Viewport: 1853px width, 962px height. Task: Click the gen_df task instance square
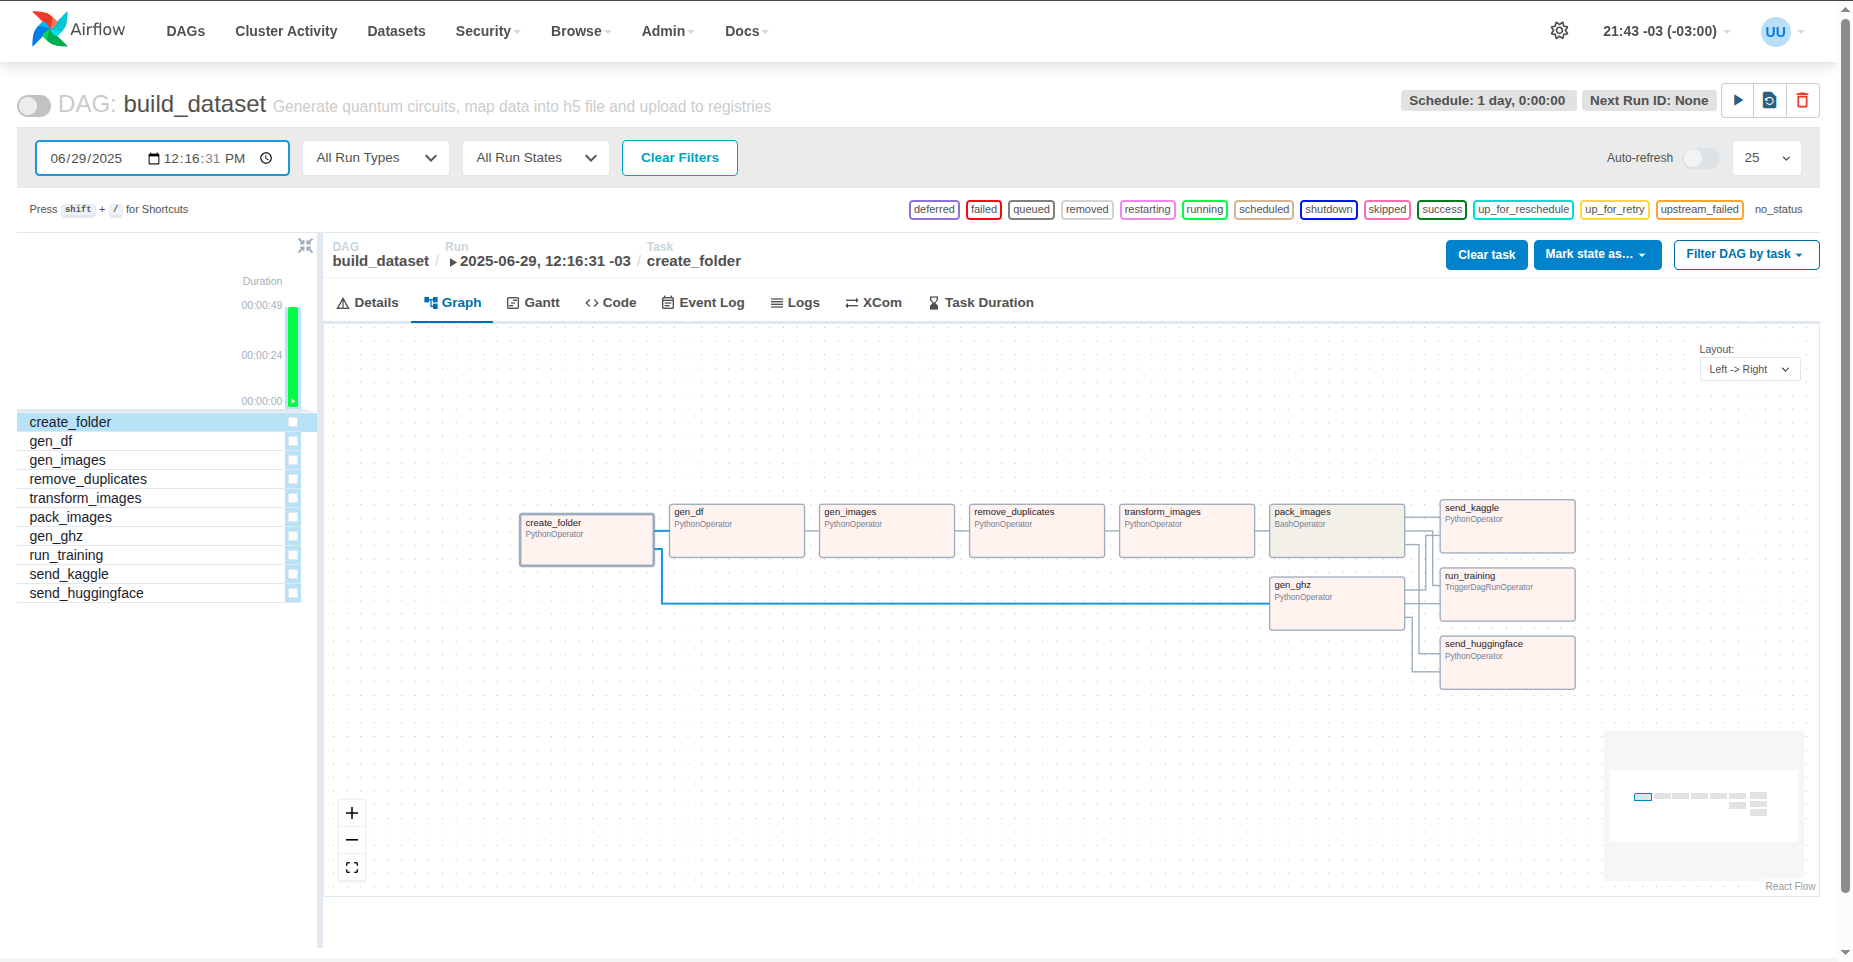pyautogui.click(x=293, y=441)
